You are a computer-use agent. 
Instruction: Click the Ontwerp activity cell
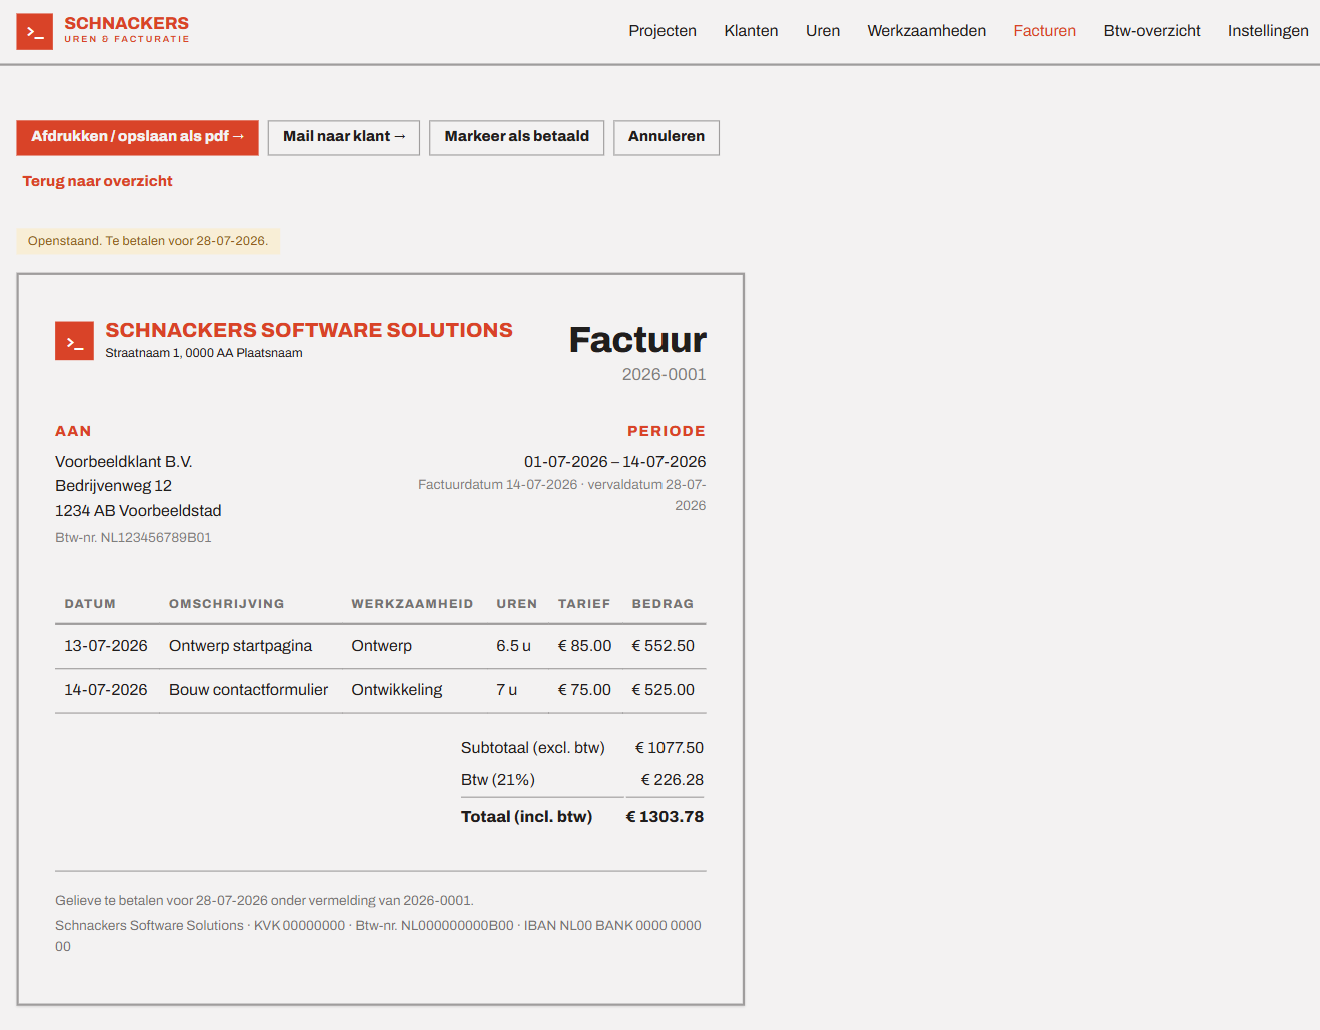[x=381, y=646]
